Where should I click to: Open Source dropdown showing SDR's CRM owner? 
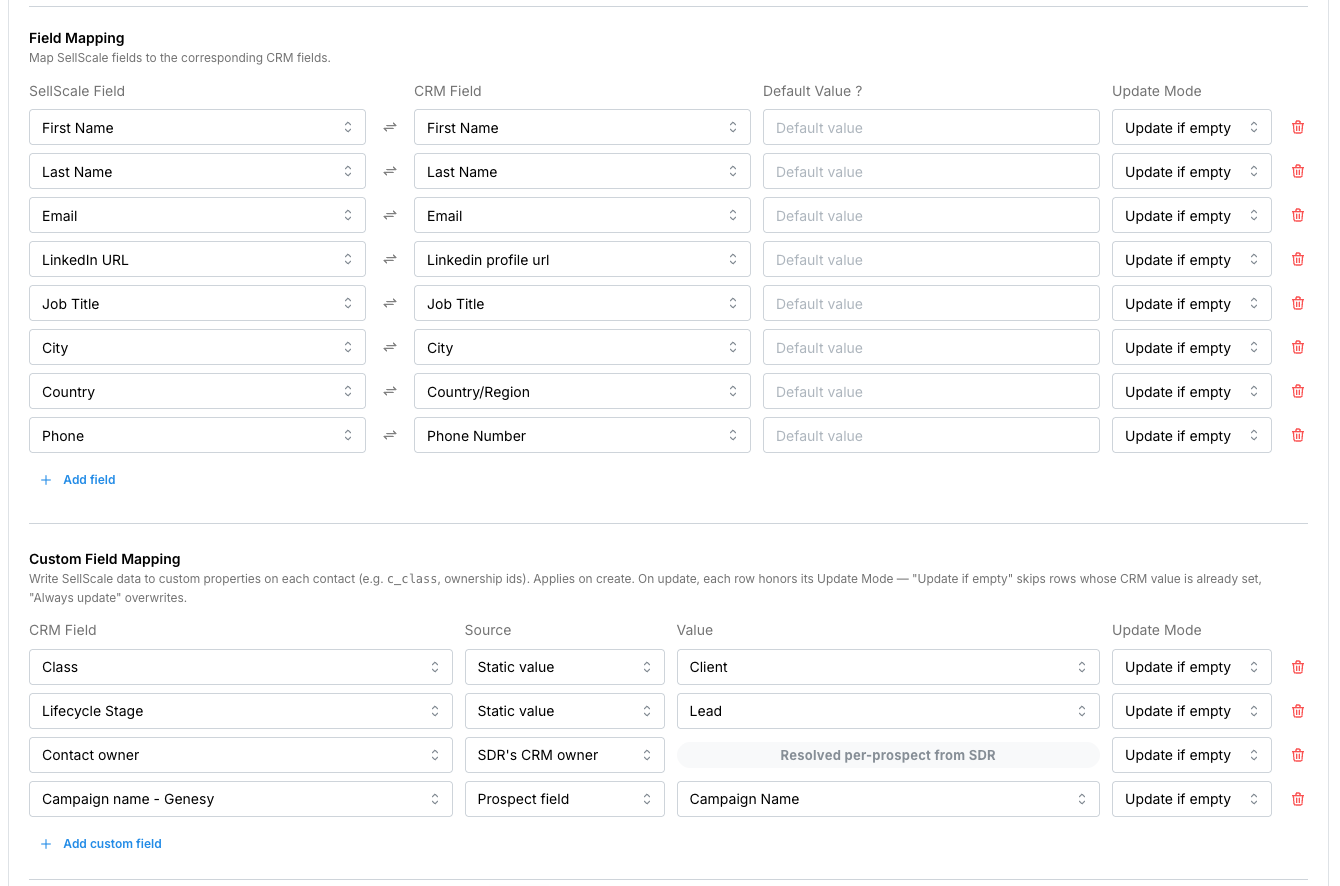pyautogui.click(x=565, y=755)
